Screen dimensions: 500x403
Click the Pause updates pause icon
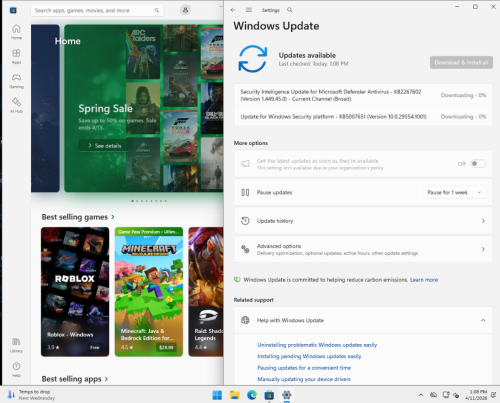(245, 192)
